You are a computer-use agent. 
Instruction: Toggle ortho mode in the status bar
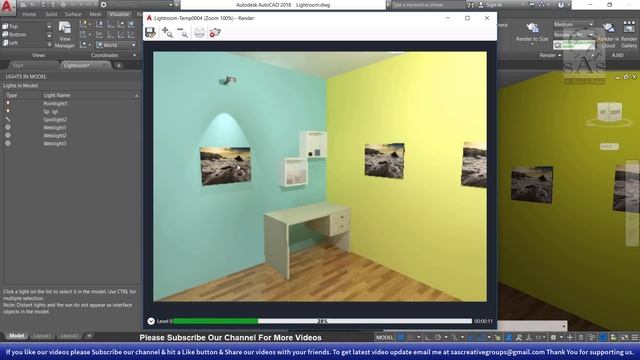(427, 338)
